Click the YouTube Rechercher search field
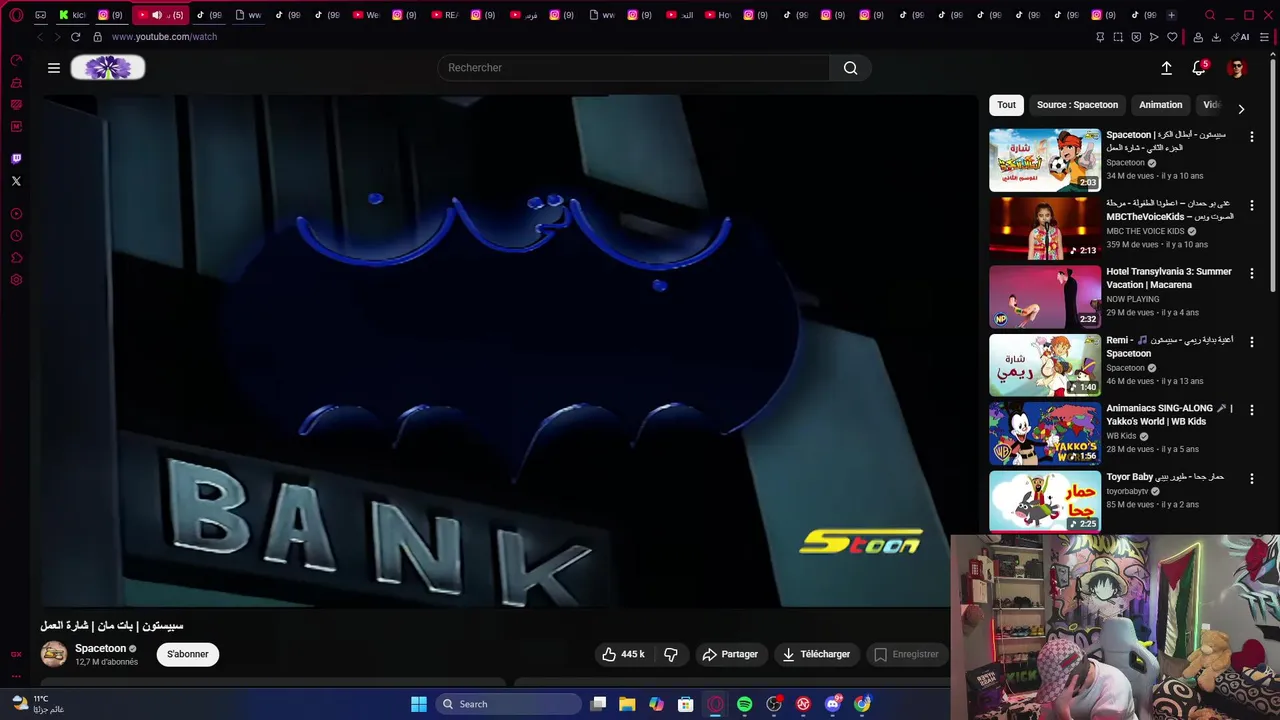This screenshot has height=720, width=1280. click(634, 68)
